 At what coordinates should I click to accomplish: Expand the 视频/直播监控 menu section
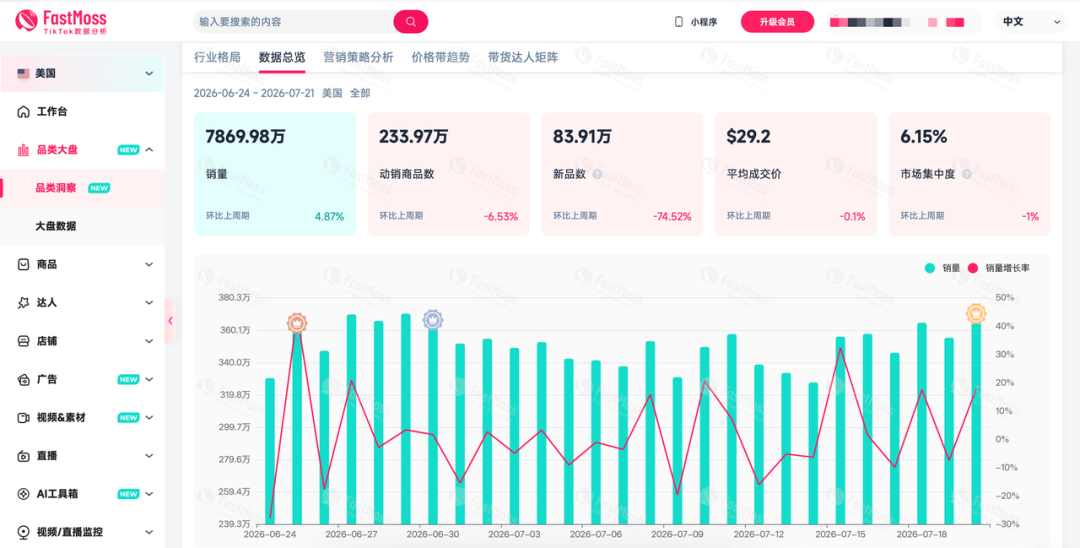click(149, 532)
